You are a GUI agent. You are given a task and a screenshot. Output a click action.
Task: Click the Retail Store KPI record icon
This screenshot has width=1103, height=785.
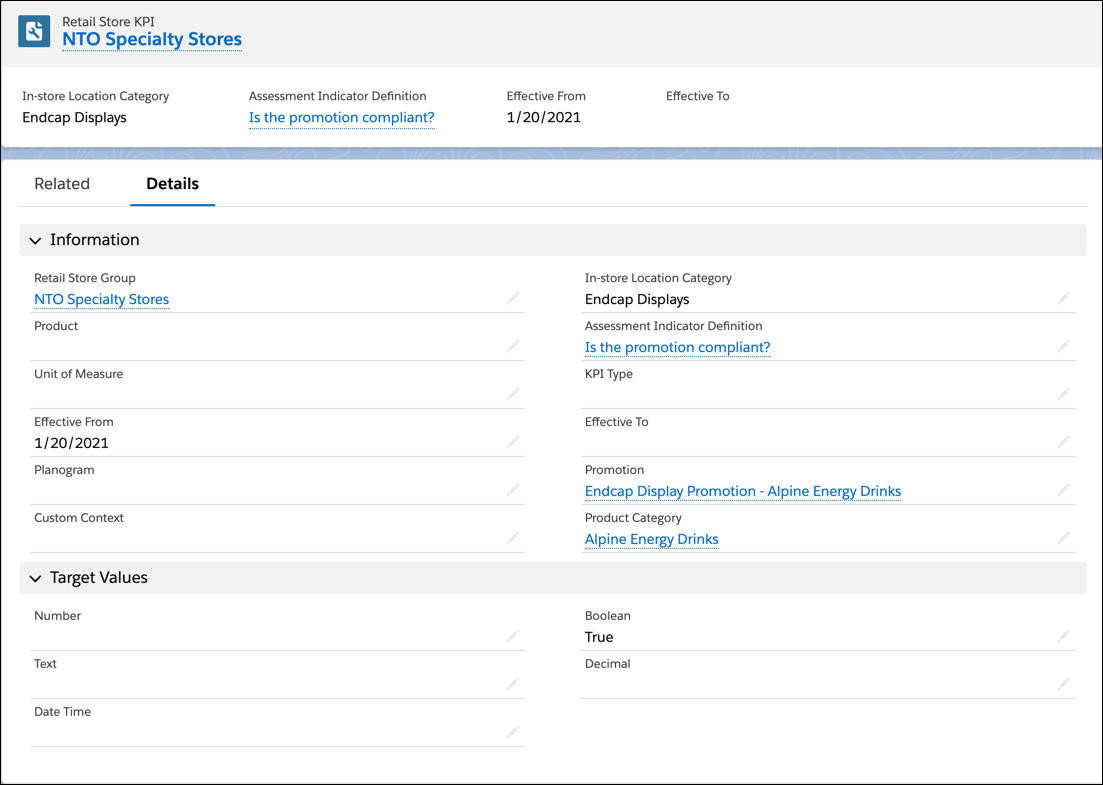34,32
